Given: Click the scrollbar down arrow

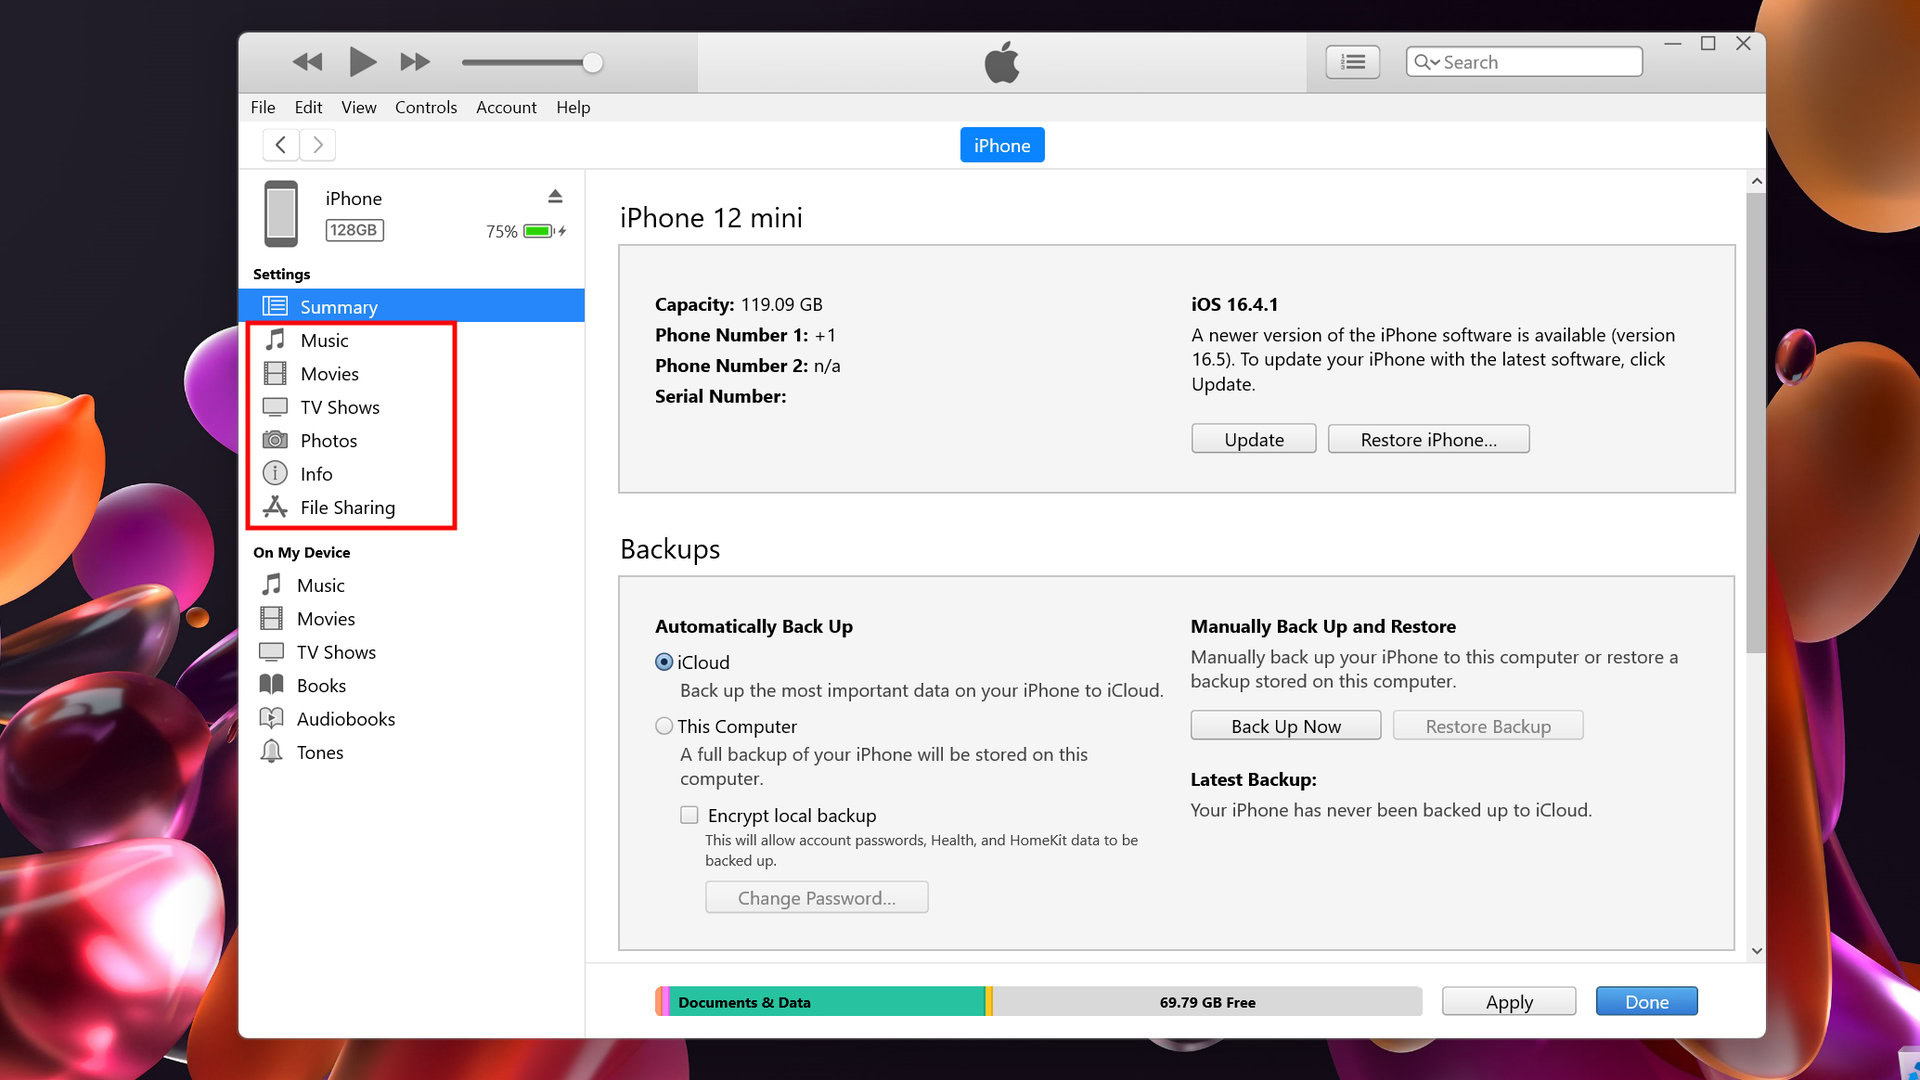Looking at the screenshot, I should click(1756, 951).
